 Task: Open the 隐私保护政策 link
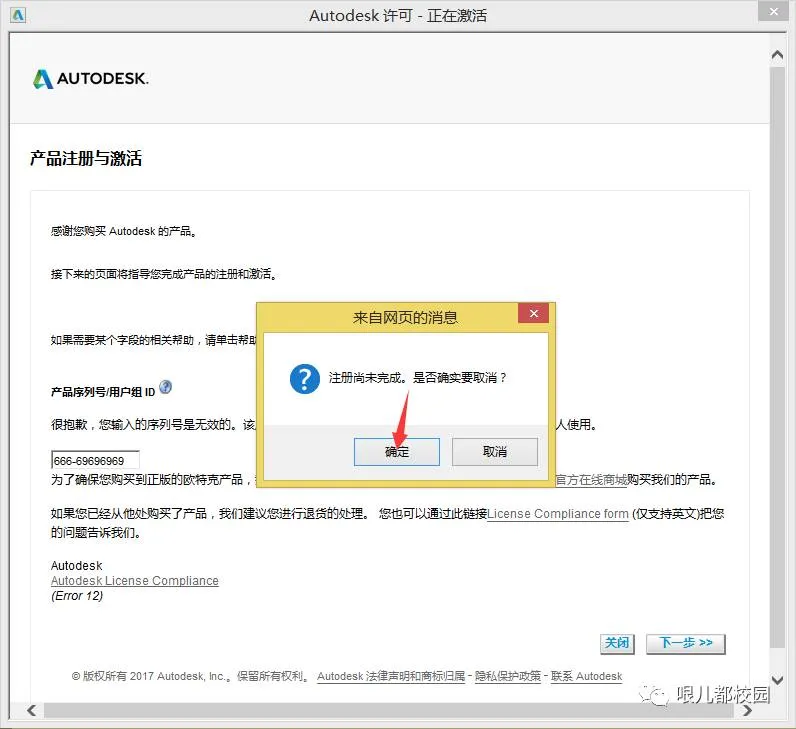(508, 677)
